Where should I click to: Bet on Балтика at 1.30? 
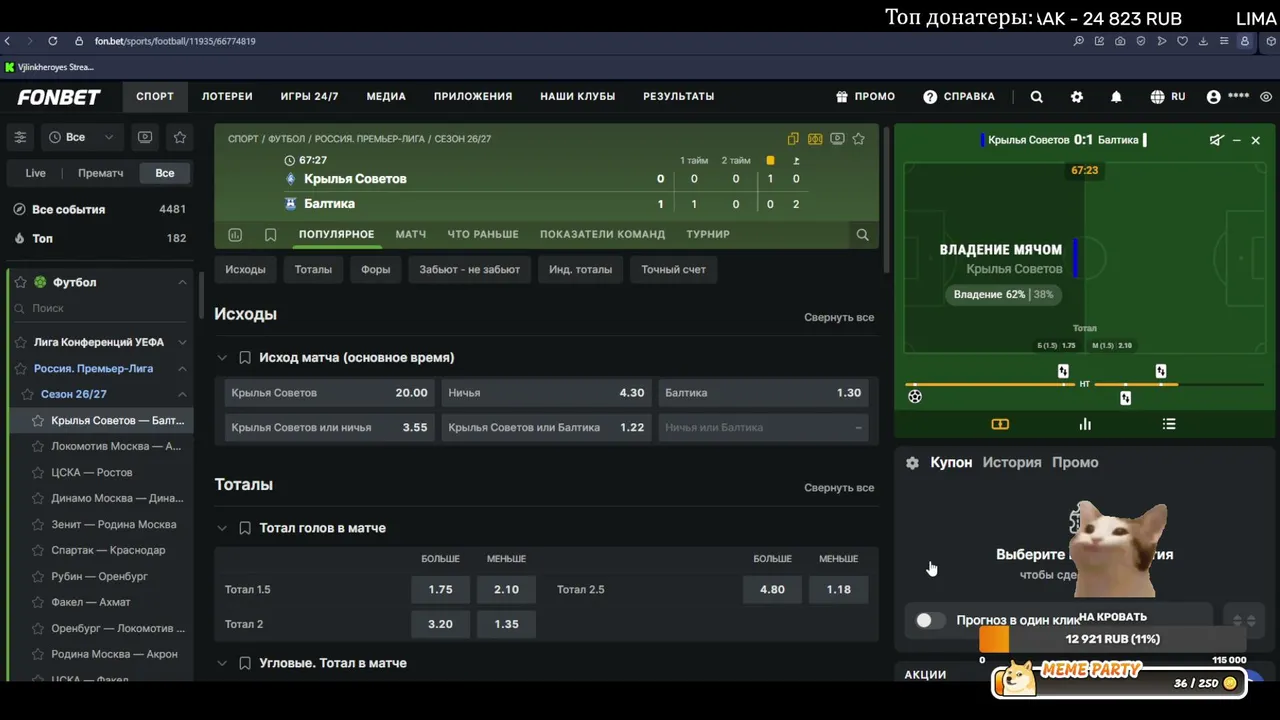coord(763,393)
